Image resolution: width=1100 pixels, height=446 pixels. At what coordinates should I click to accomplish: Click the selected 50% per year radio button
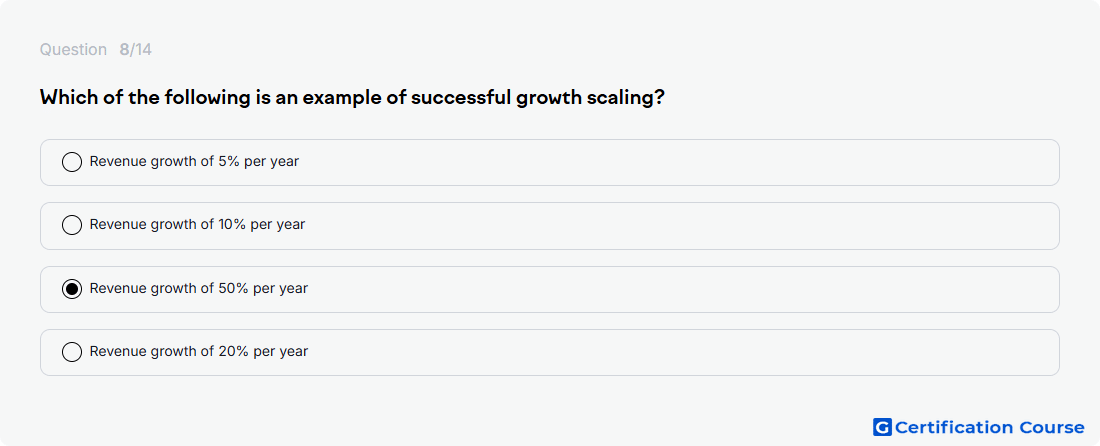(72, 289)
